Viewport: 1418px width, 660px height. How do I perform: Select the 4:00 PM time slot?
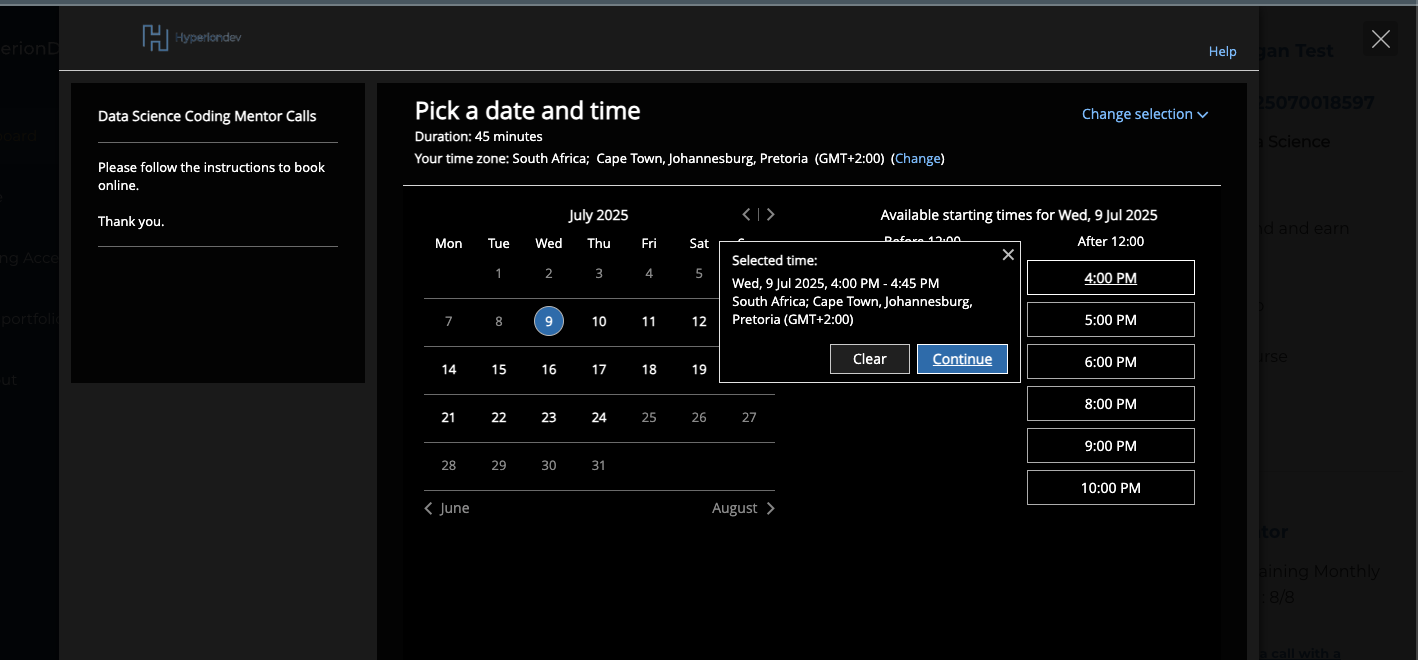(1110, 278)
